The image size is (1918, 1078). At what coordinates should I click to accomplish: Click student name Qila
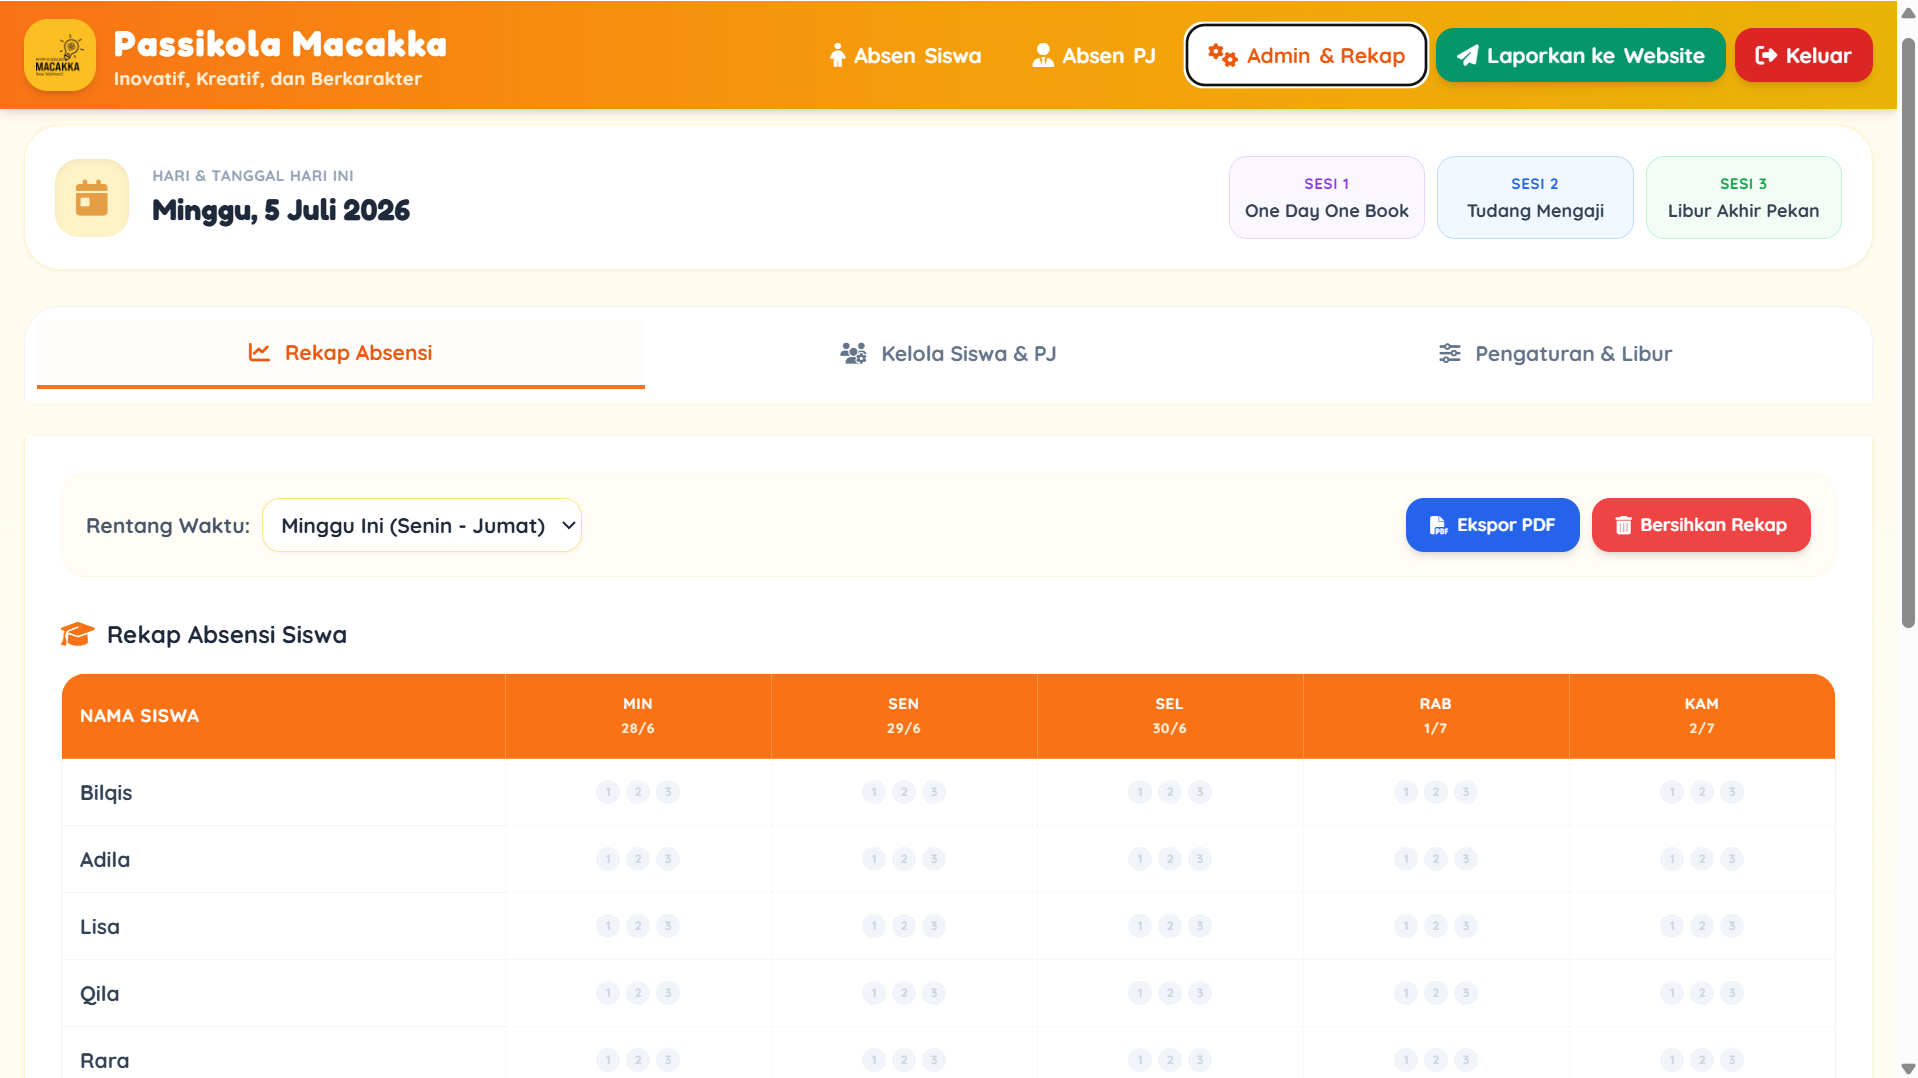pos(100,993)
